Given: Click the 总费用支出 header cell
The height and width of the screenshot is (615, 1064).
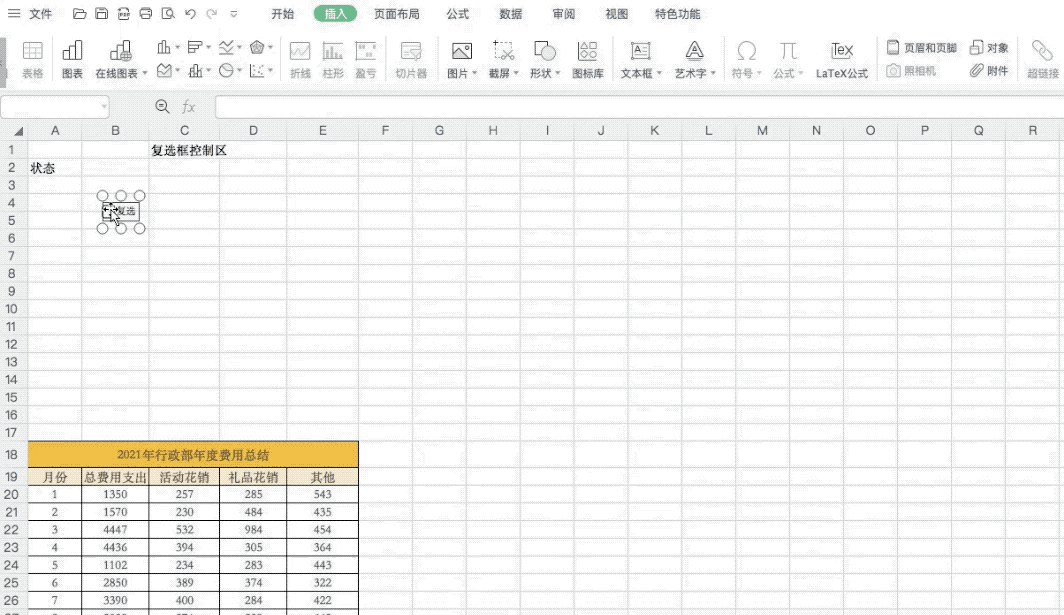Looking at the screenshot, I should pyautogui.click(x=115, y=477).
